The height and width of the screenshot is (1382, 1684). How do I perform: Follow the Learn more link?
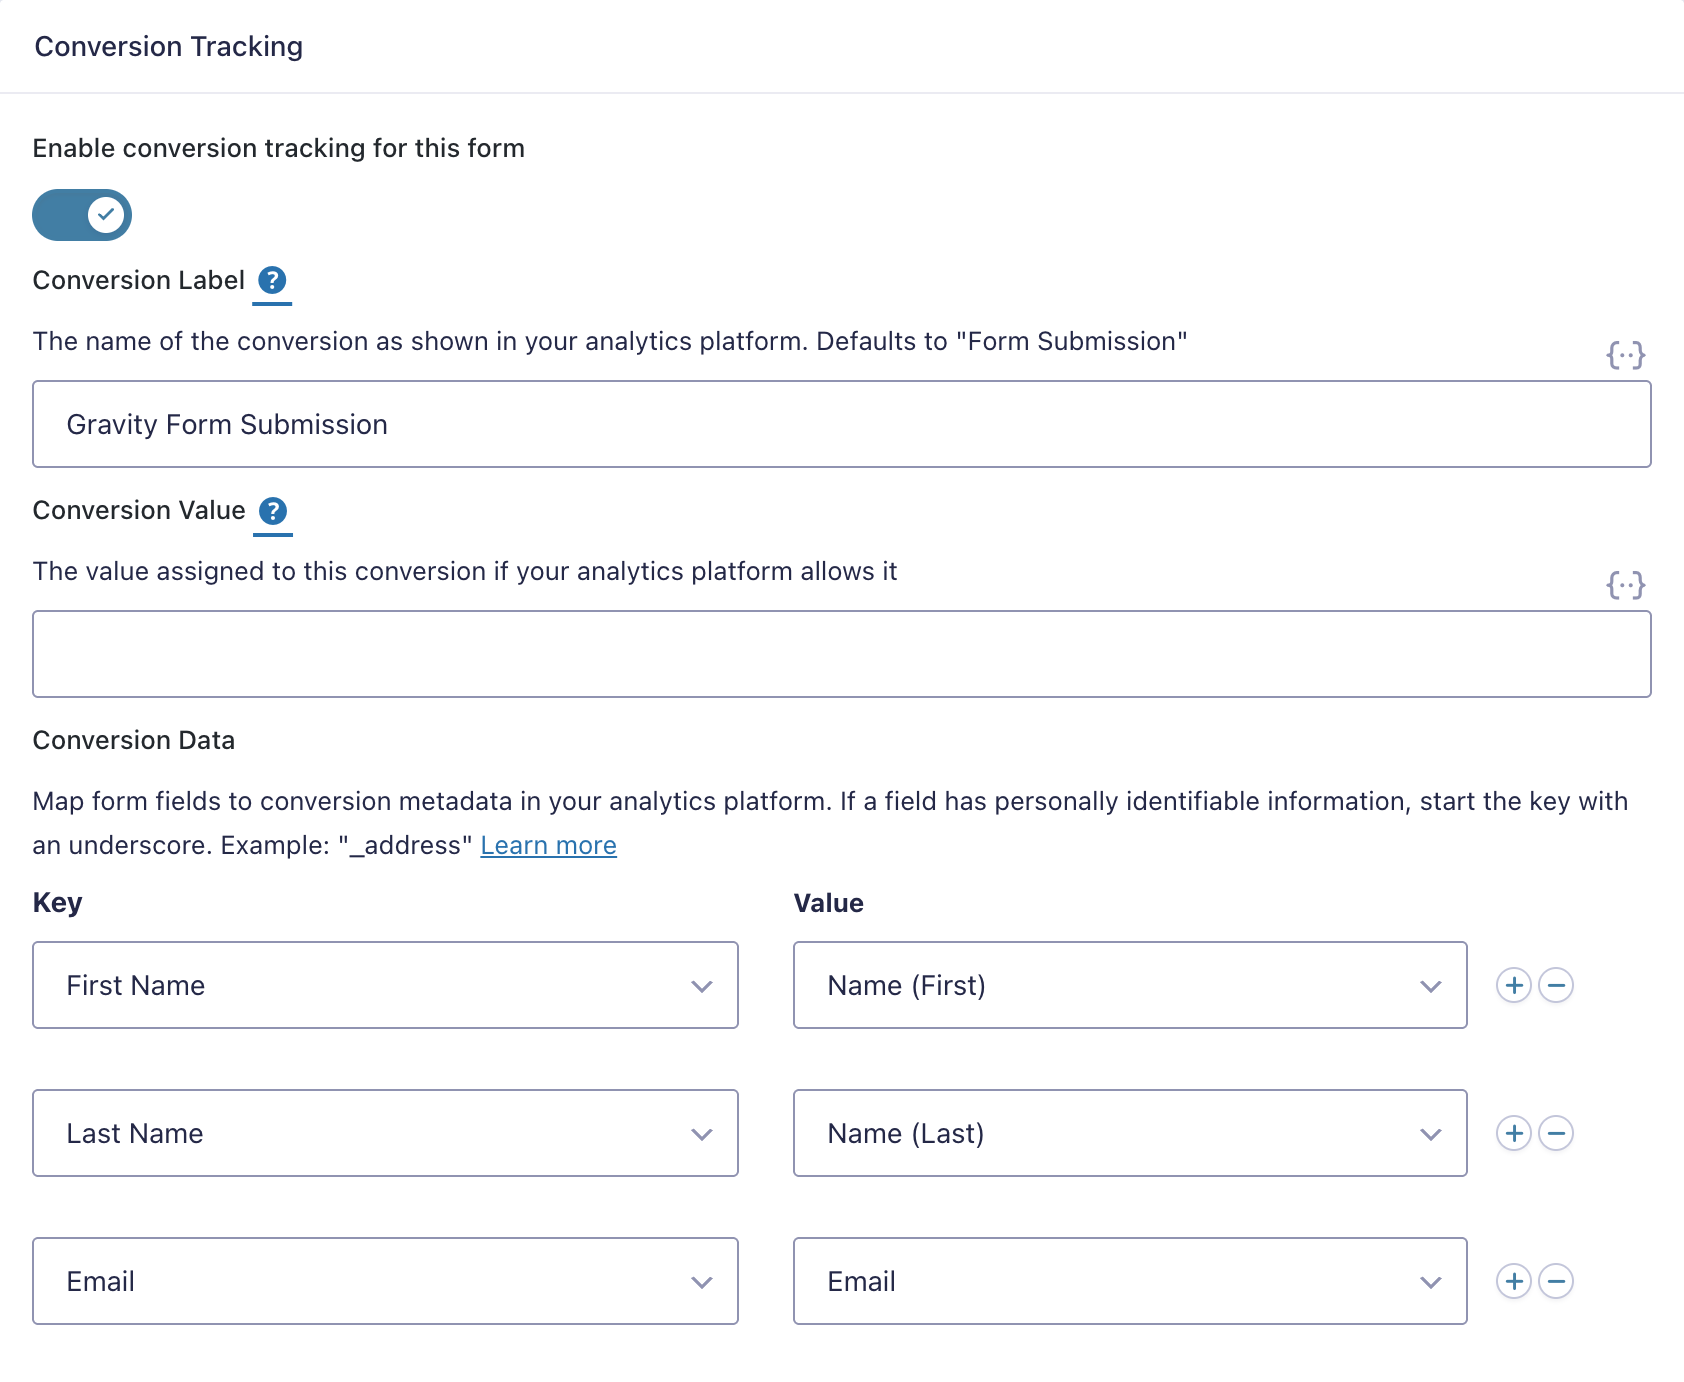(548, 846)
